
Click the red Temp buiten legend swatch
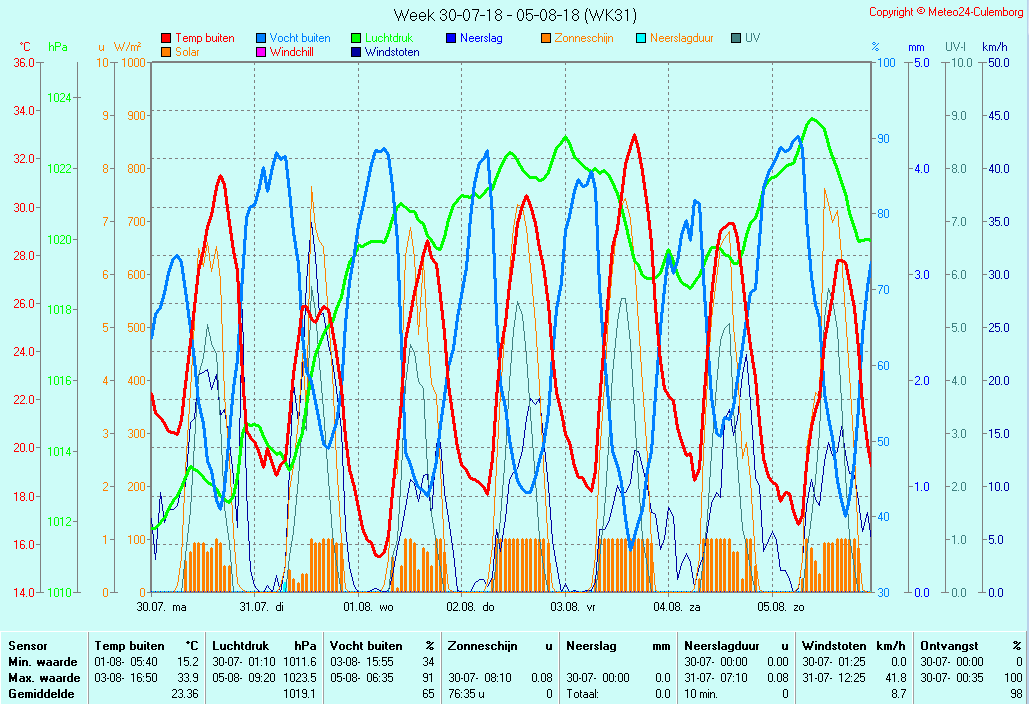(x=166, y=38)
